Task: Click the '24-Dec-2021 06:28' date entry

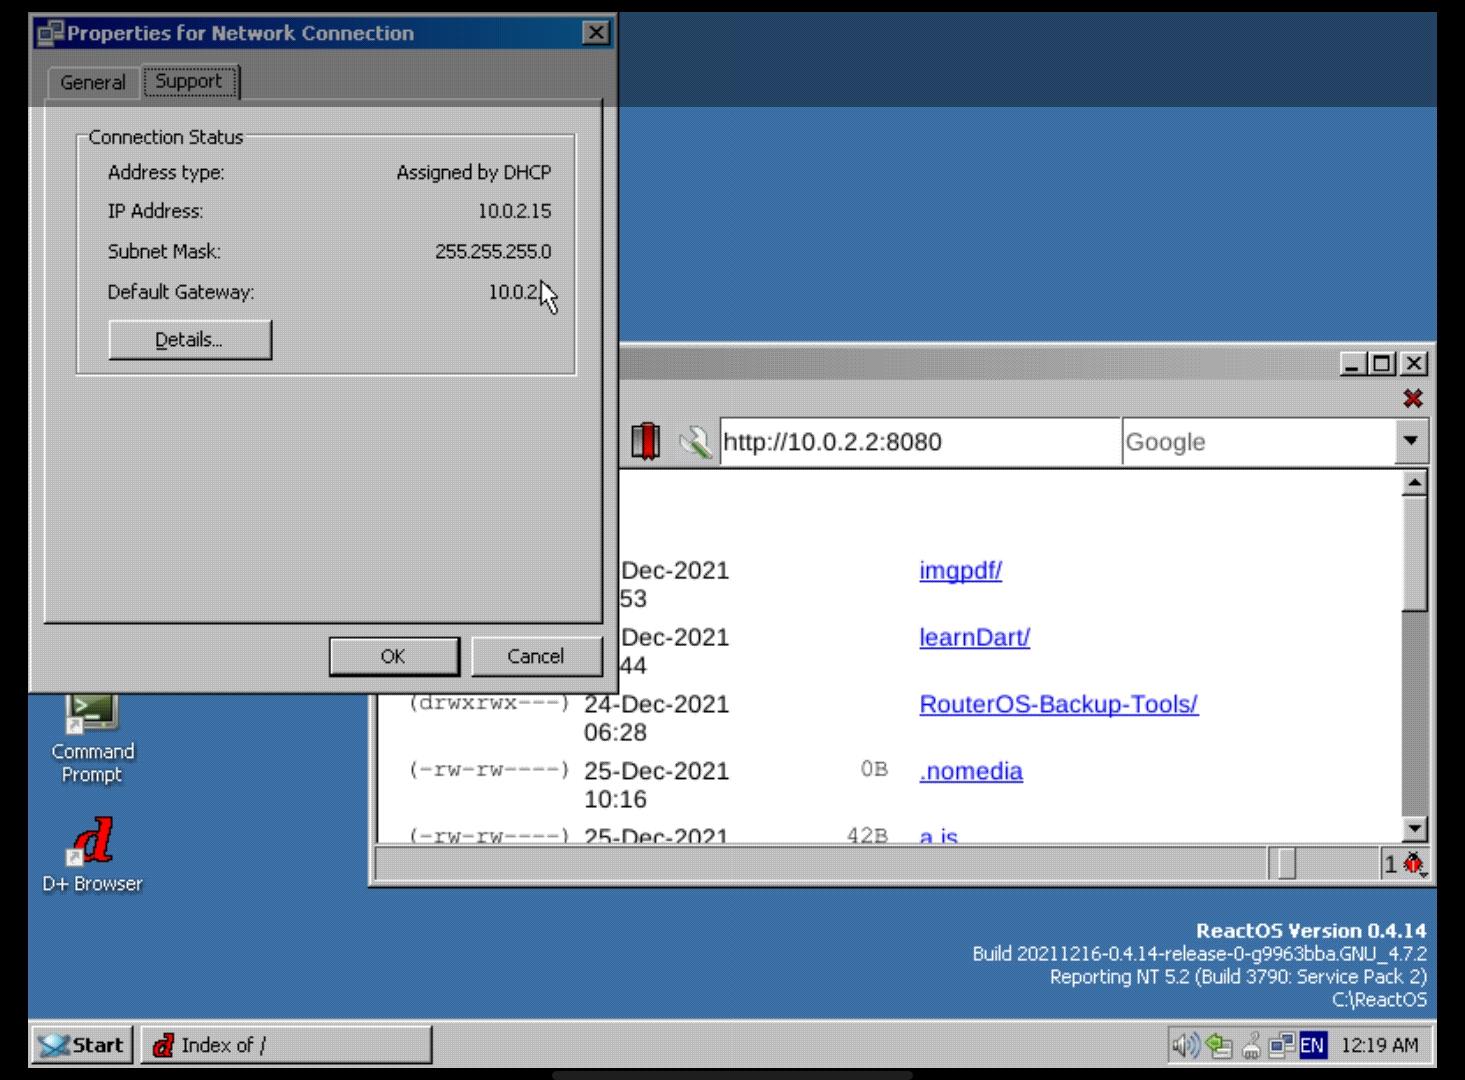Action: click(656, 719)
